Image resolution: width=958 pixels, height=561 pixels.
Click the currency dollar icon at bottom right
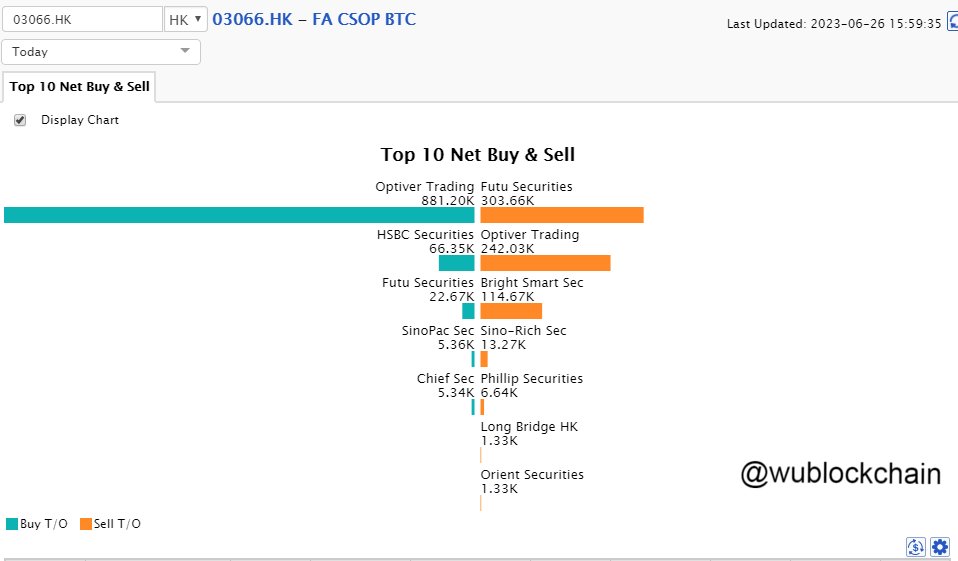click(x=915, y=546)
